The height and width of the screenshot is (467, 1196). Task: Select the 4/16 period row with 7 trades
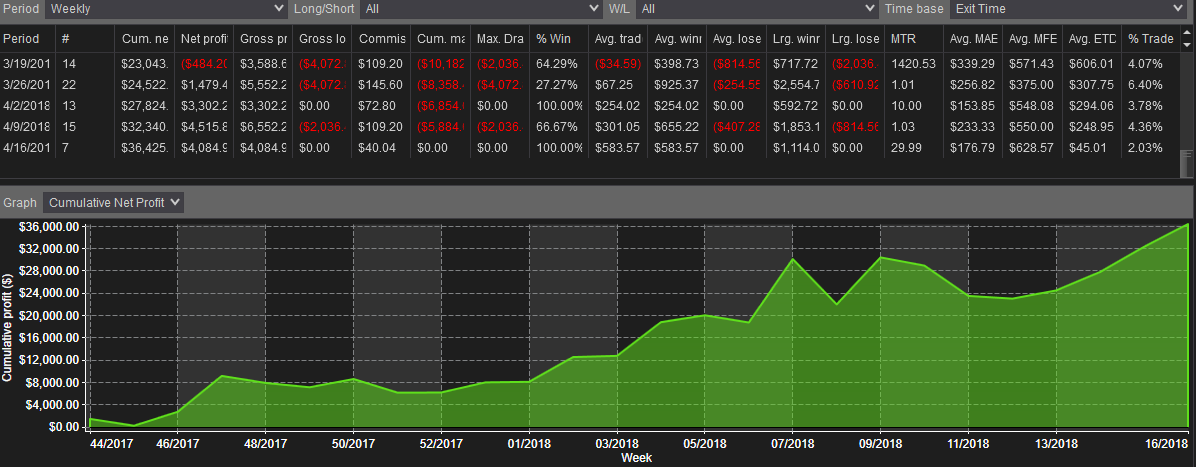pyautogui.click(x=590, y=147)
